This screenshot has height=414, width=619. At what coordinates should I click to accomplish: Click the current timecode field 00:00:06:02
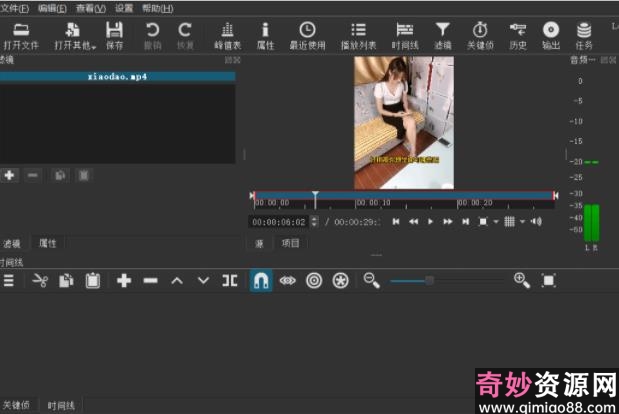pyautogui.click(x=279, y=221)
